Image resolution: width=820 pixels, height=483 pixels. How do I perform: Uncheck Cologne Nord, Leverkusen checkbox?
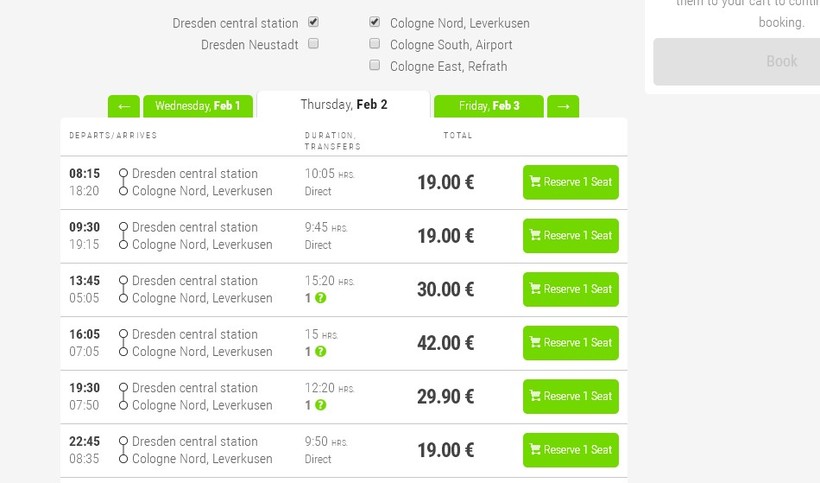(375, 22)
